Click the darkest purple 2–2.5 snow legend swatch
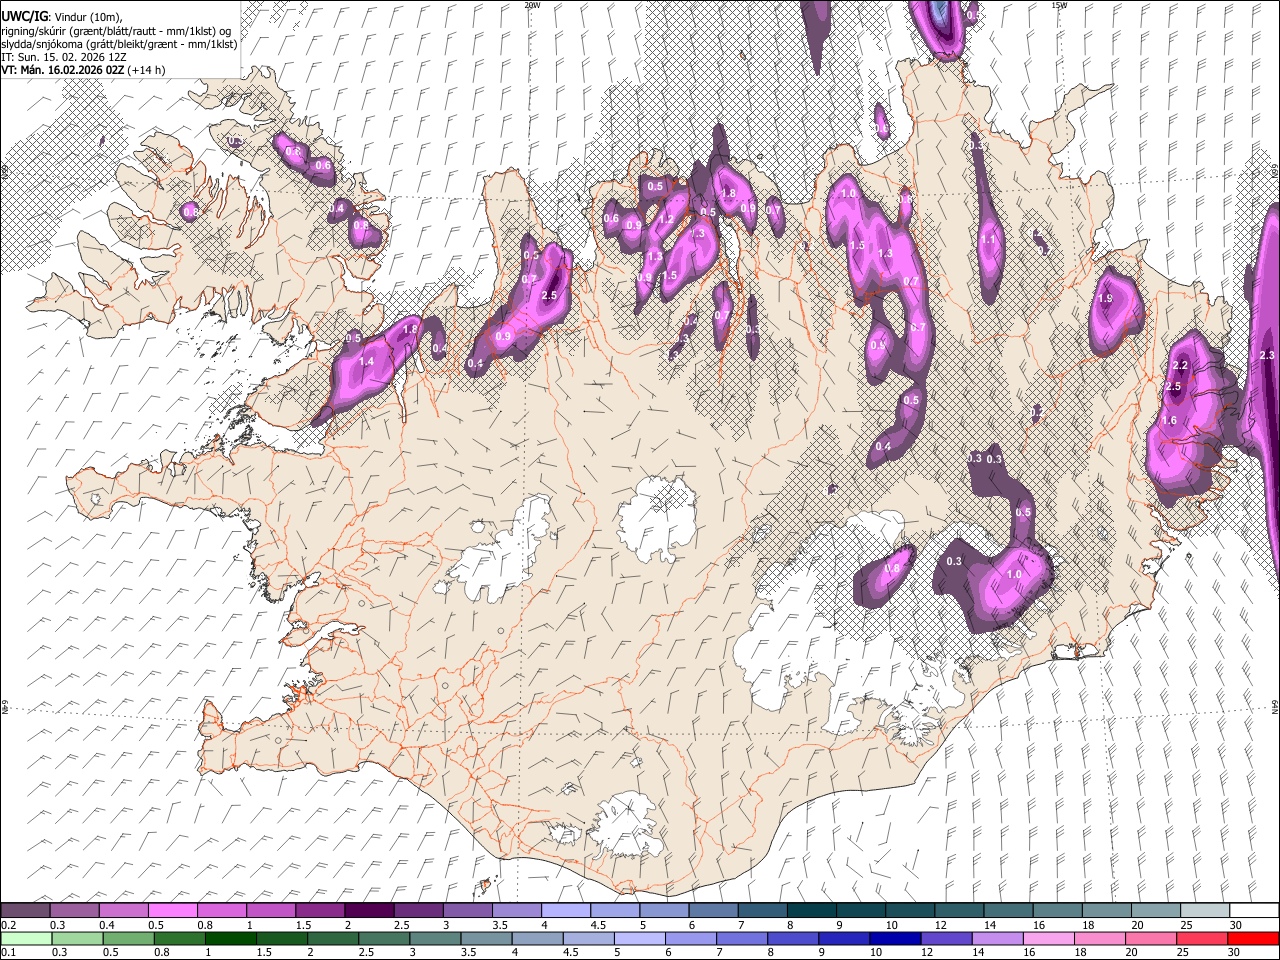 [x=370, y=910]
